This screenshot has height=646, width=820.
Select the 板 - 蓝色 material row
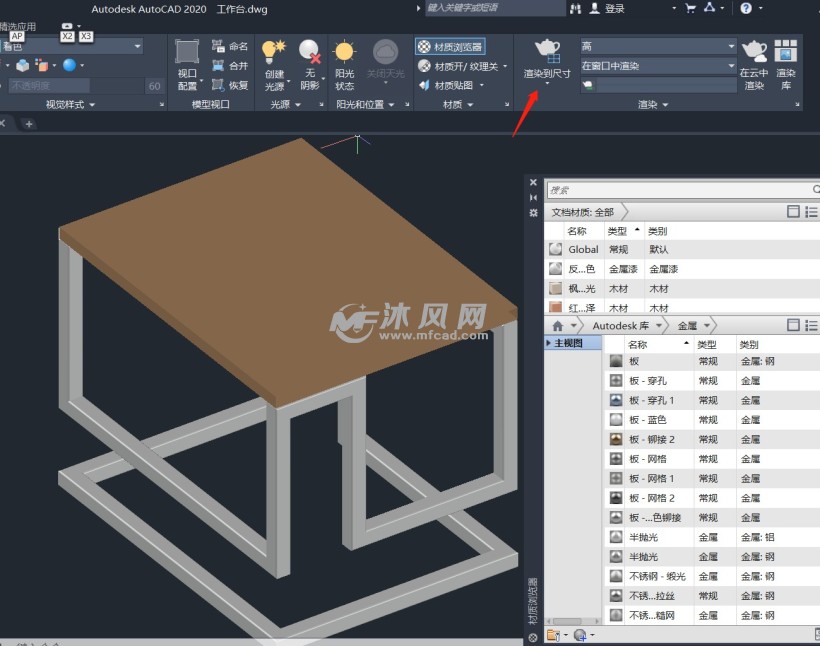(712, 420)
